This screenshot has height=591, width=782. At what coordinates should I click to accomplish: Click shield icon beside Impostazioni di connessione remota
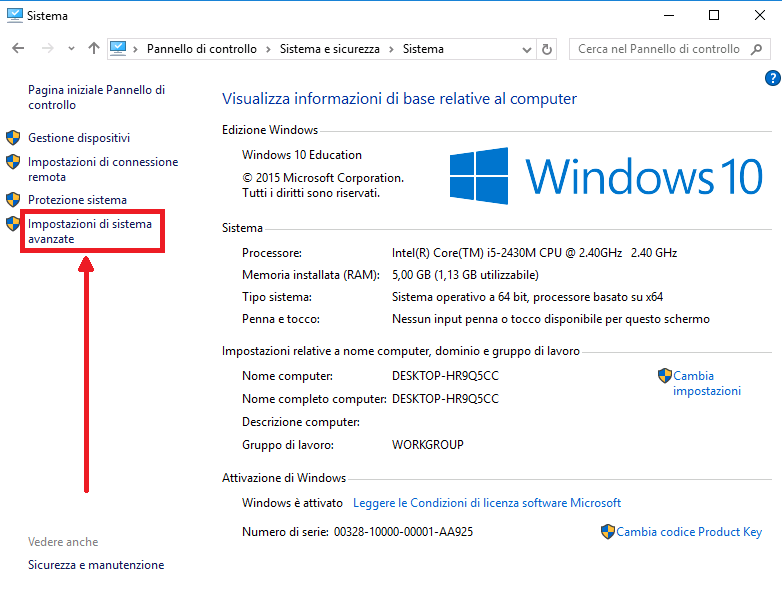(13, 162)
